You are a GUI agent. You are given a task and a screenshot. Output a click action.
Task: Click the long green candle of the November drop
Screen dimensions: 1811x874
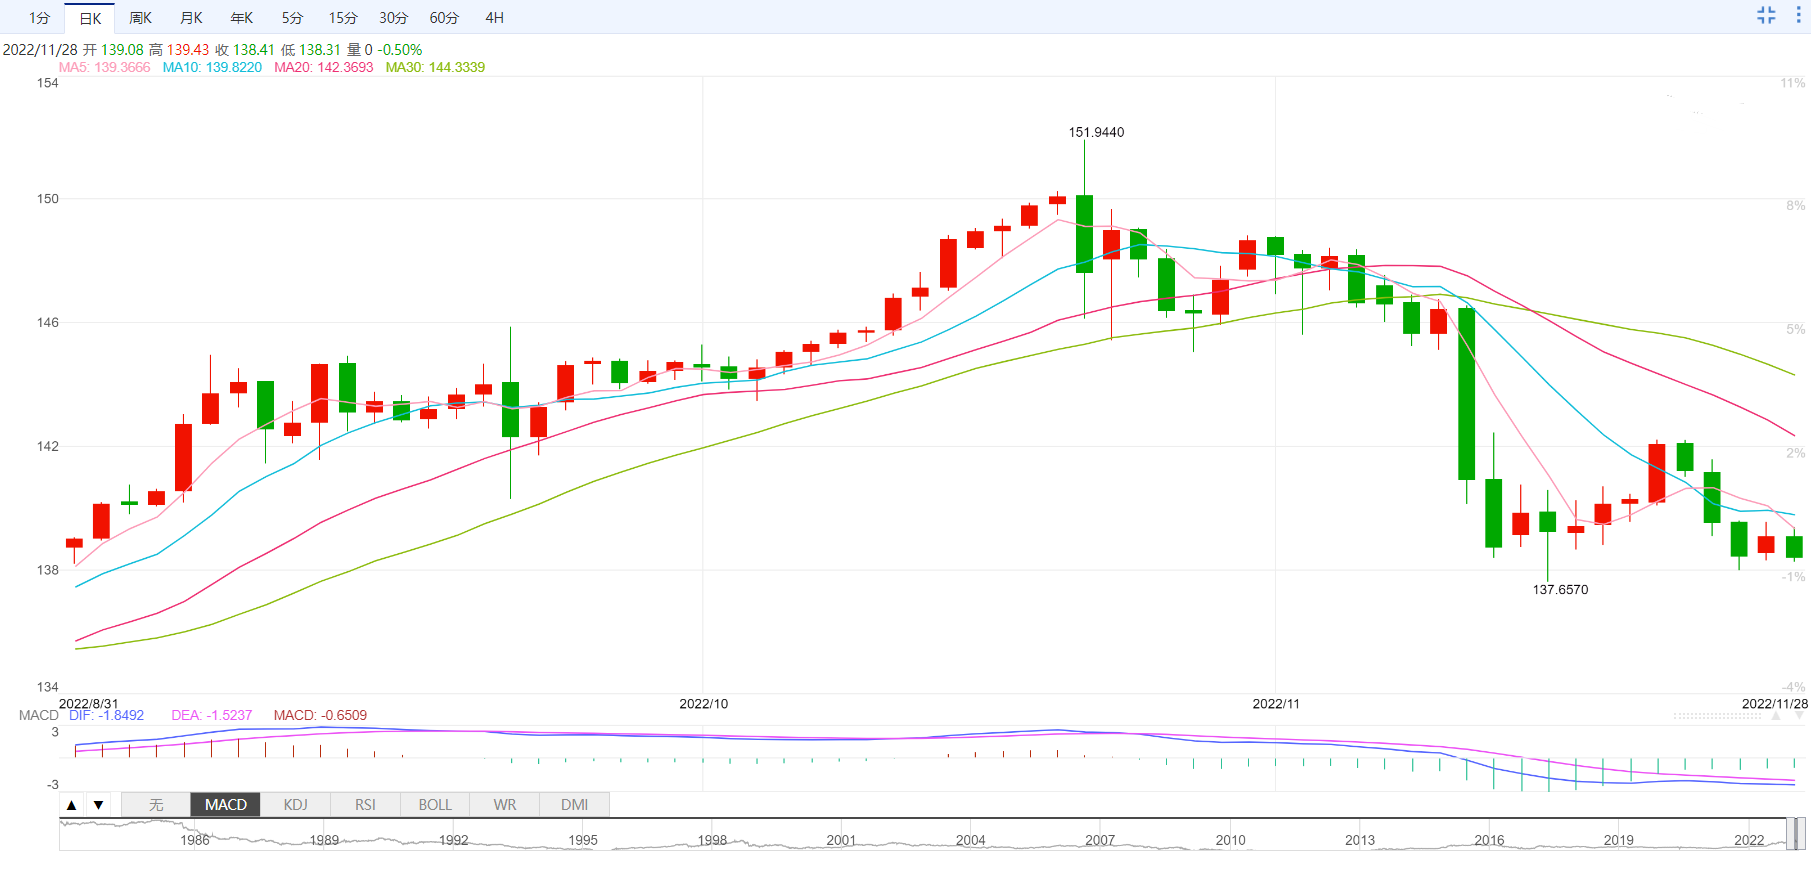(x=1466, y=394)
